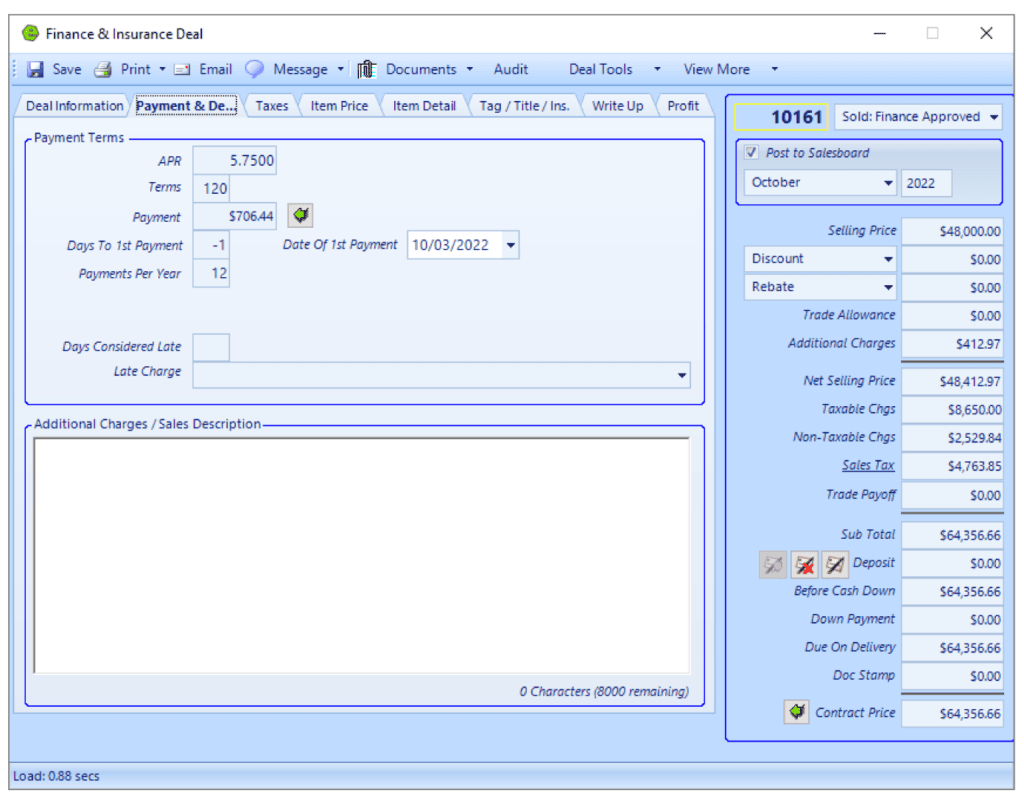This screenshot has width=1024, height=799.
Task: Edit the deposit with the pen icon
Action: click(x=834, y=564)
